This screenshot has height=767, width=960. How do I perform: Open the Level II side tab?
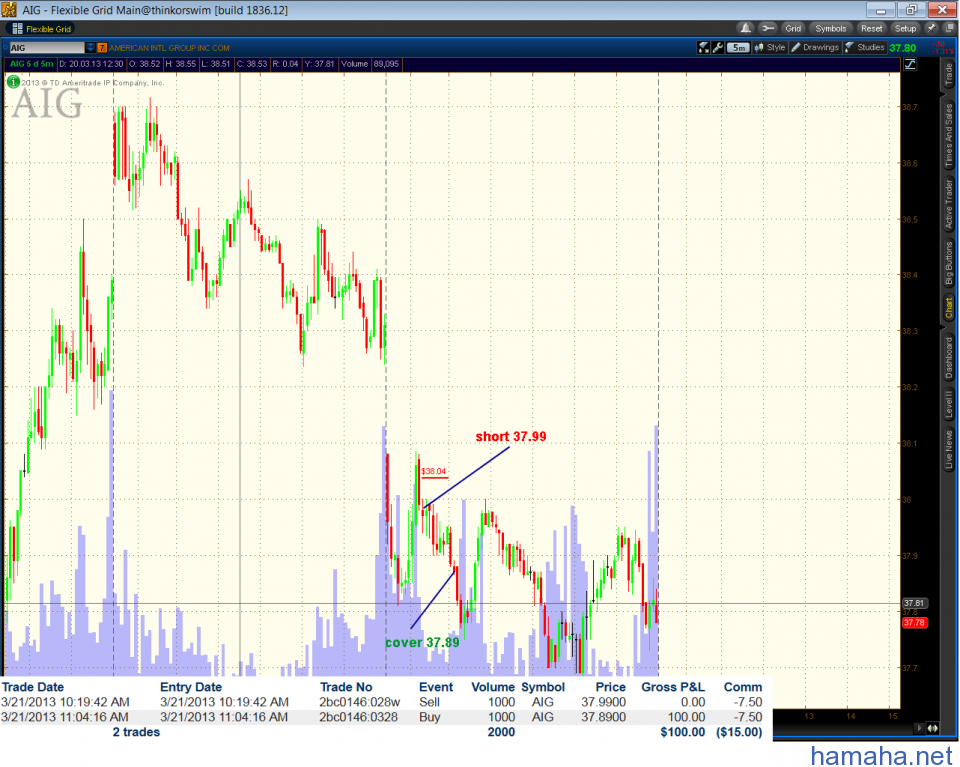coord(948,404)
